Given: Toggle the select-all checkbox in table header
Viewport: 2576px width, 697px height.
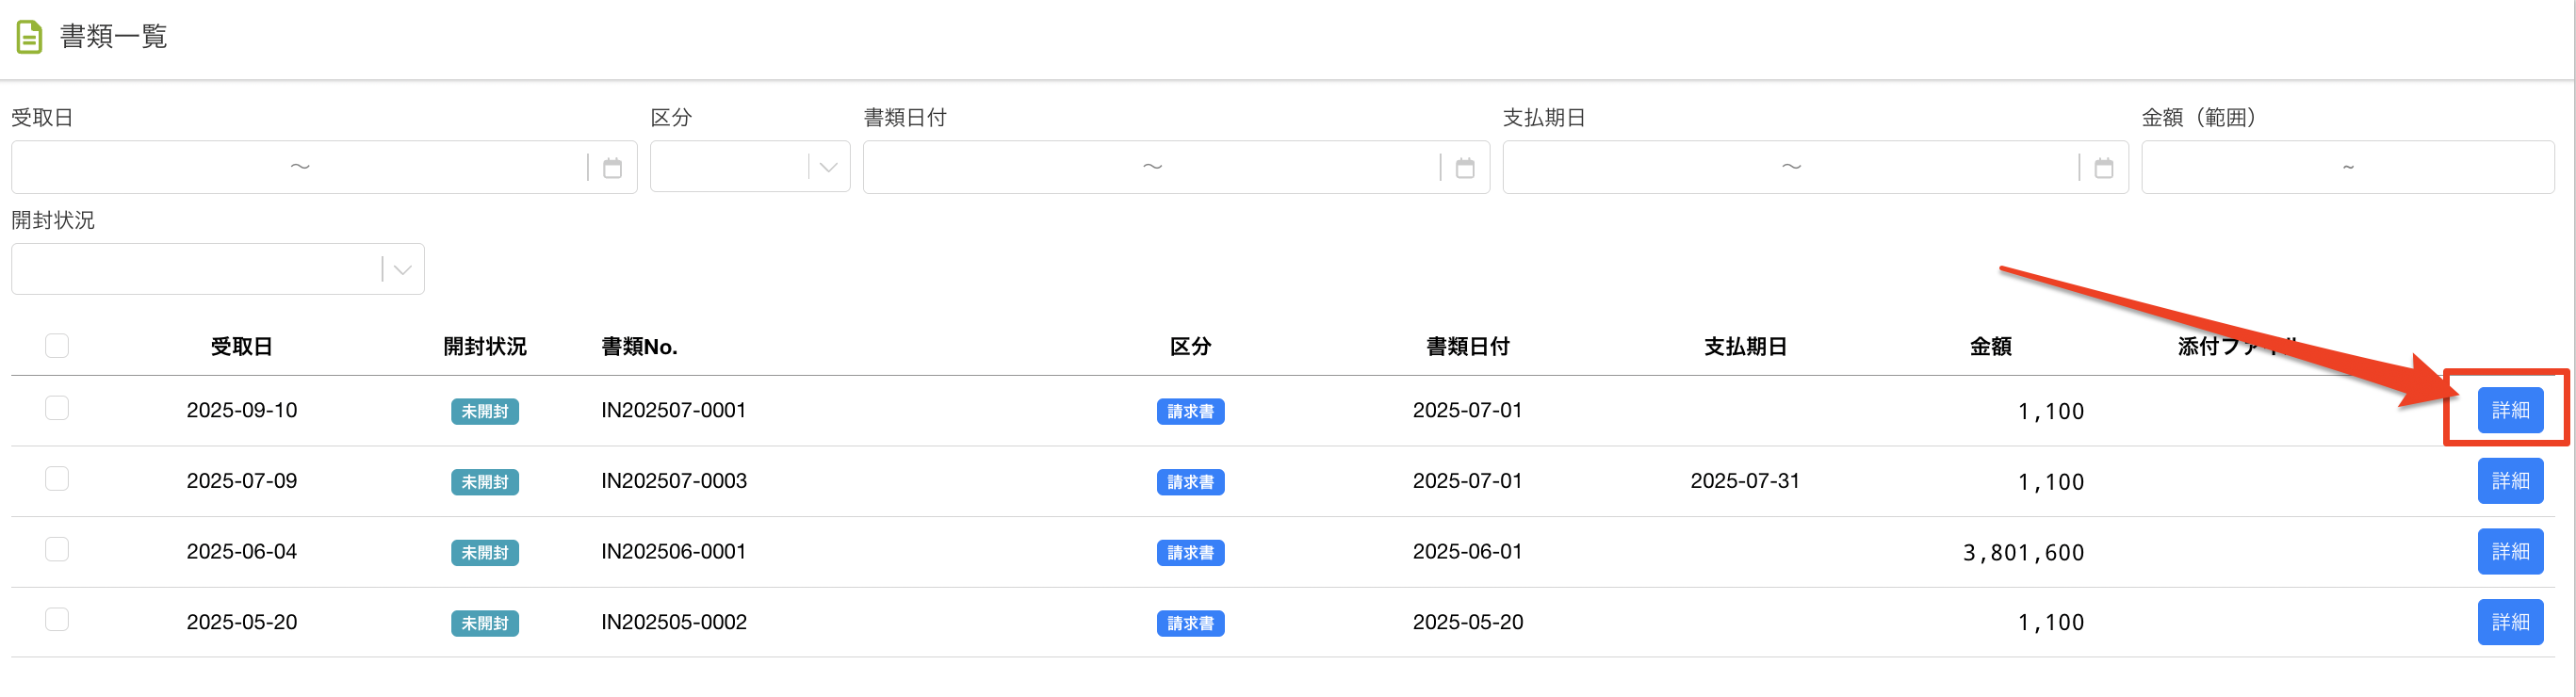Looking at the screenshot, I should point(57,346).
